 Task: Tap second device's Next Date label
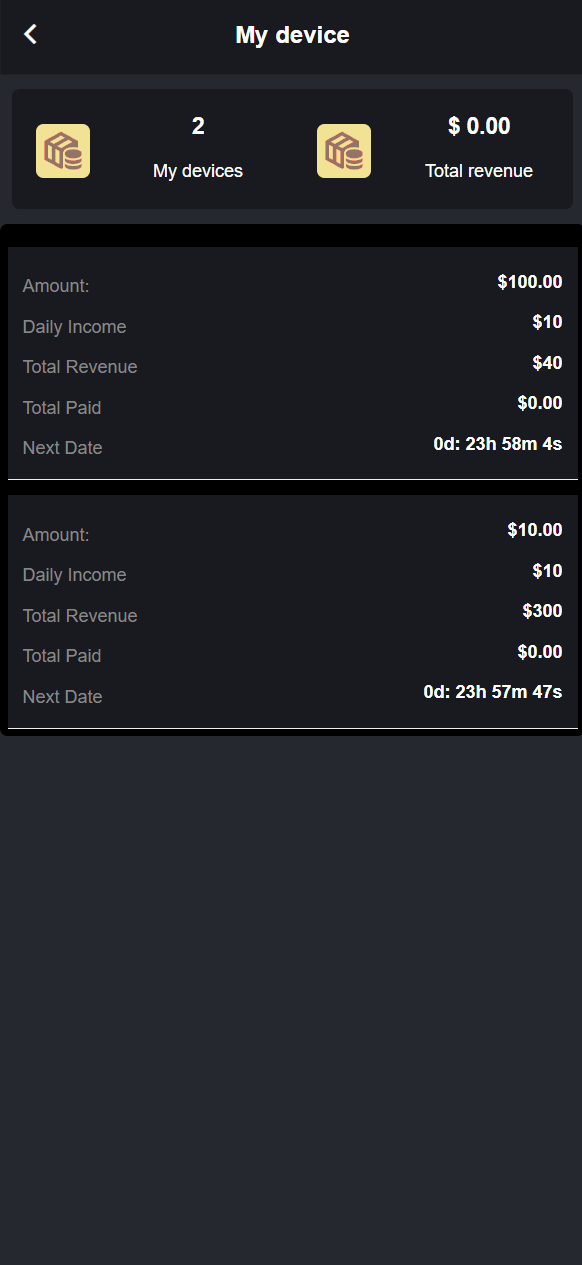(x=63, y=697)
